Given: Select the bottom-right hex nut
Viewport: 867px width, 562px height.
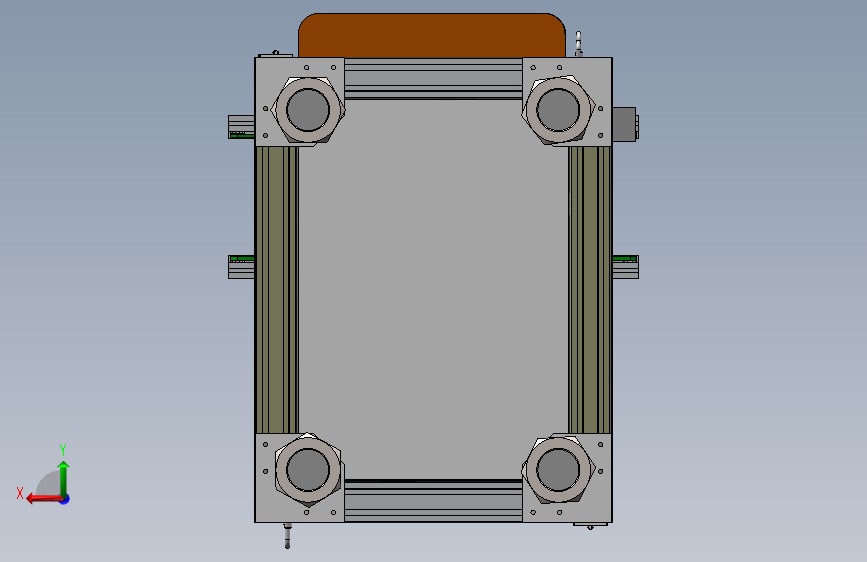Looking at the screenshot, I should tap(558, 470).
